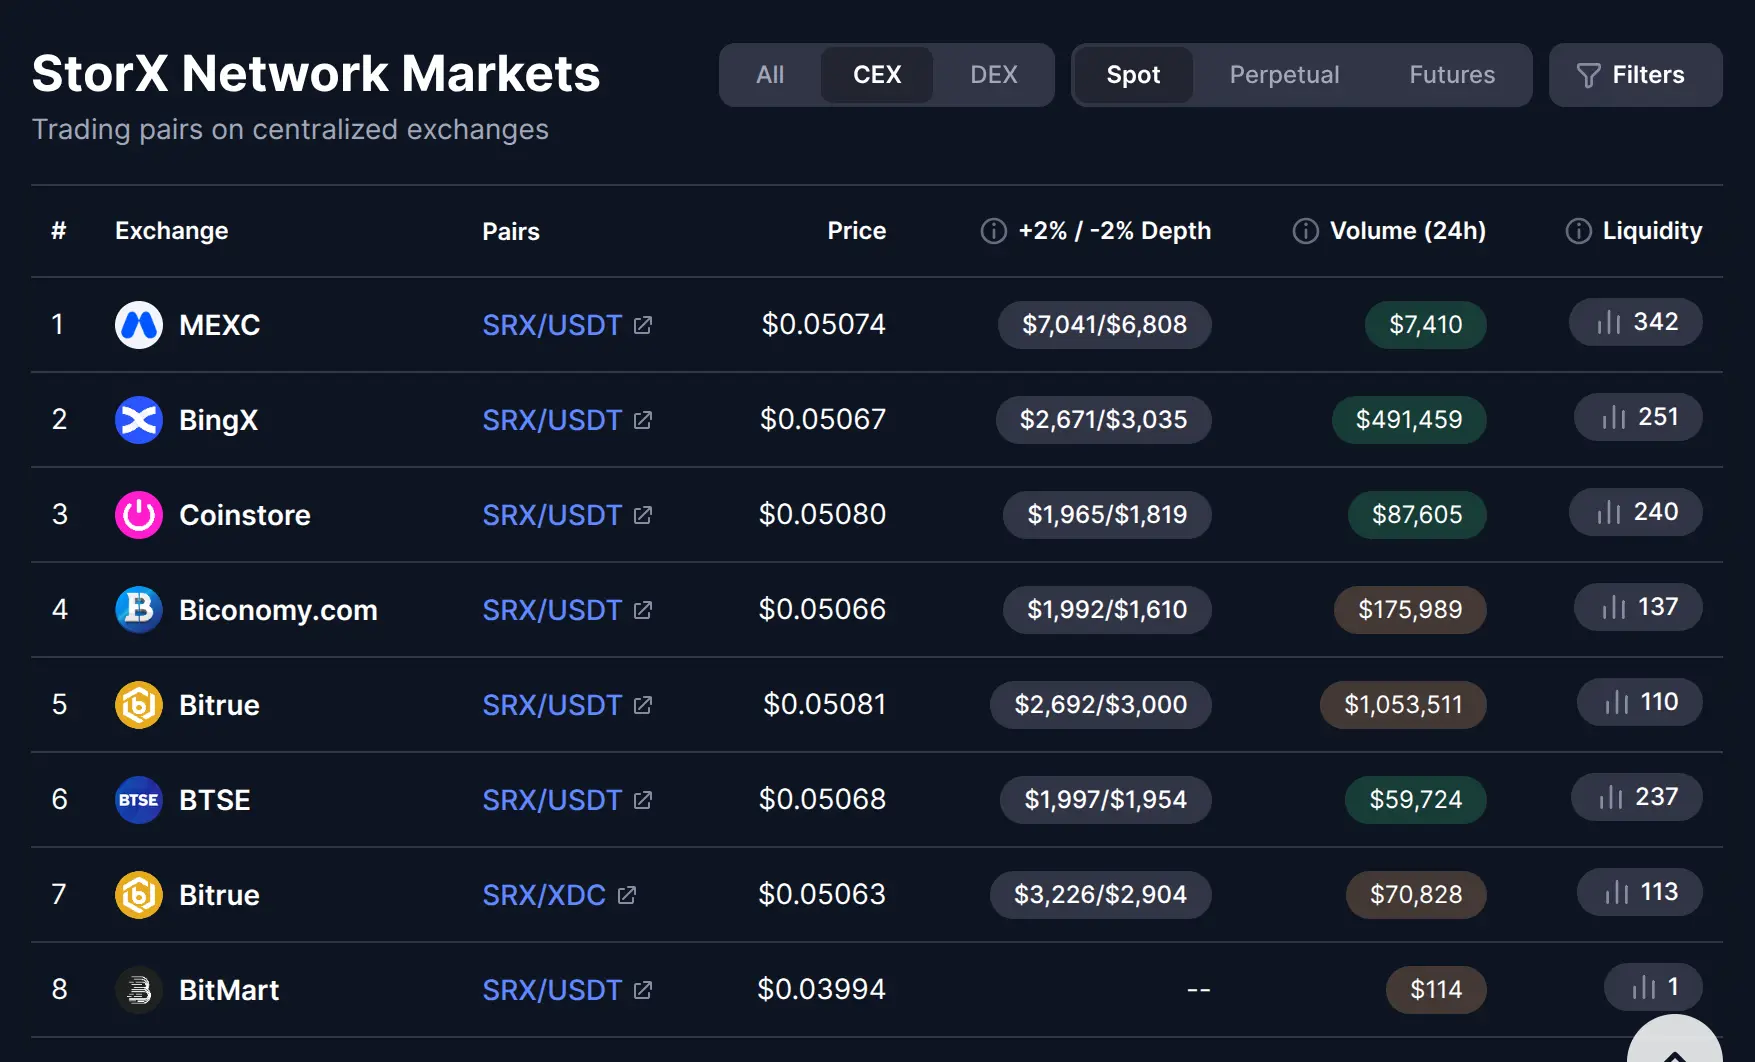Click the Bitrue logo in the SRX/XDC row
Screen dimensions: 1755x1062
(x=139, y=895)
